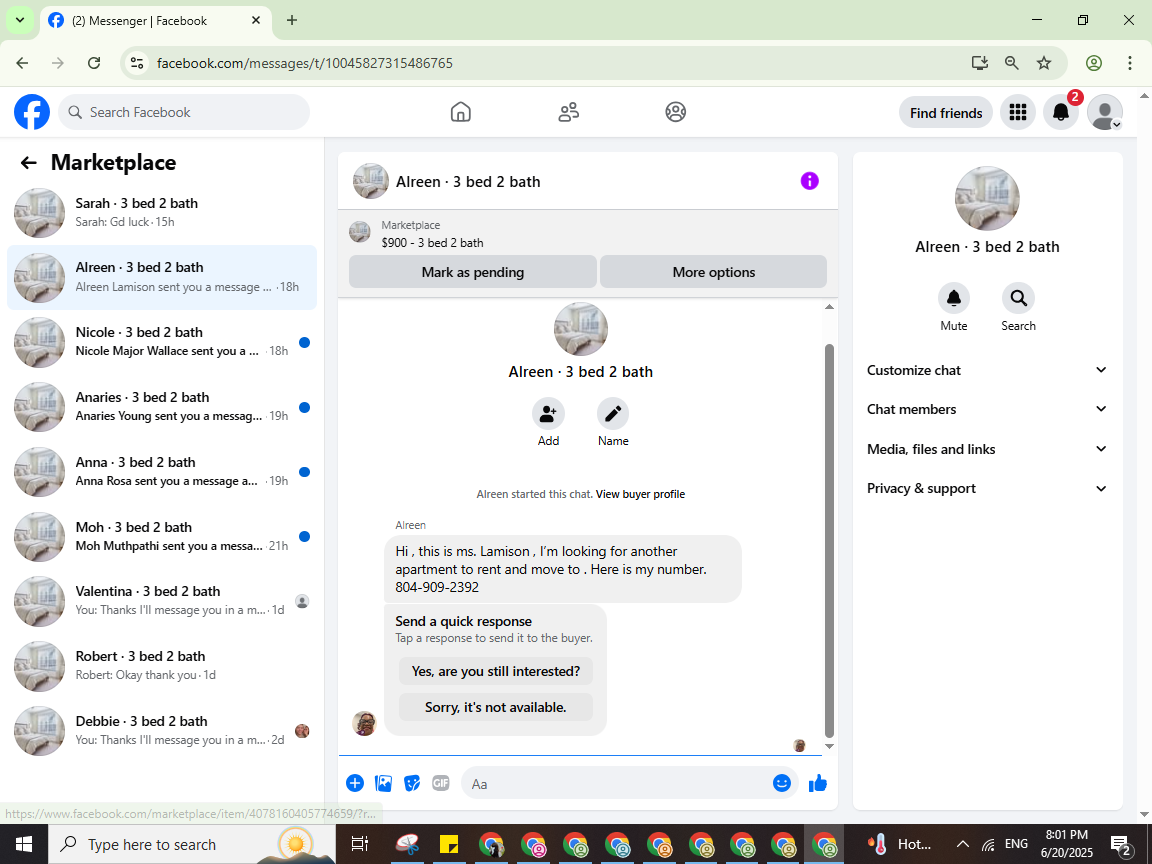Open Chrome profile icon in toolbar

tap(1094, 63)
